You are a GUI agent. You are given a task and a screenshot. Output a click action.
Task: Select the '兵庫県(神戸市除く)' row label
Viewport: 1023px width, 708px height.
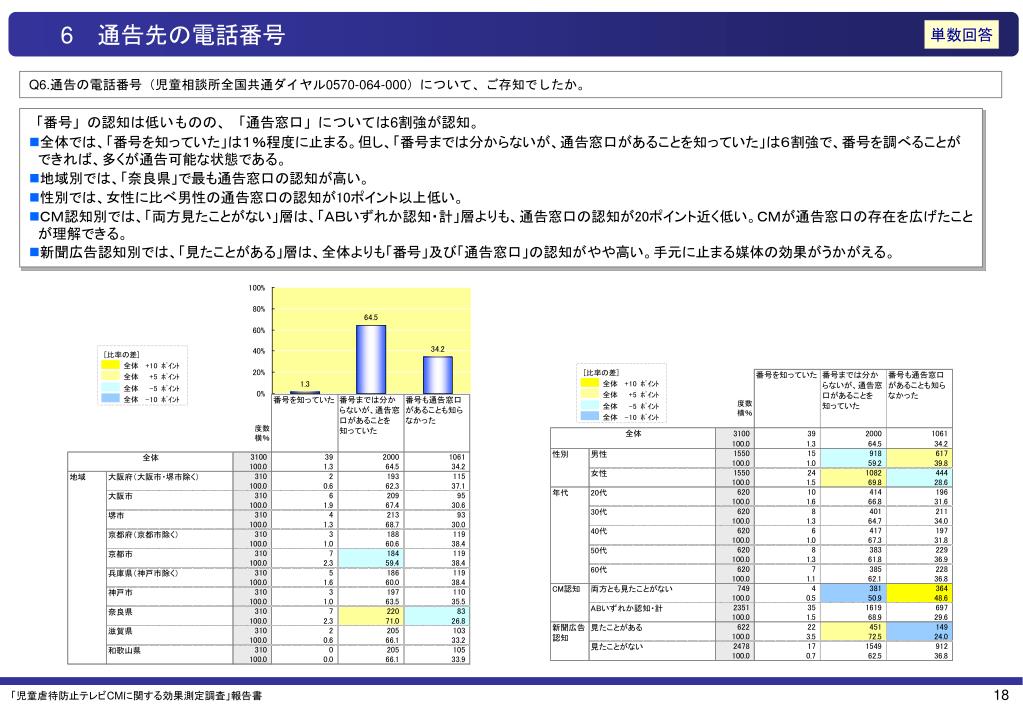pos(143,573)
